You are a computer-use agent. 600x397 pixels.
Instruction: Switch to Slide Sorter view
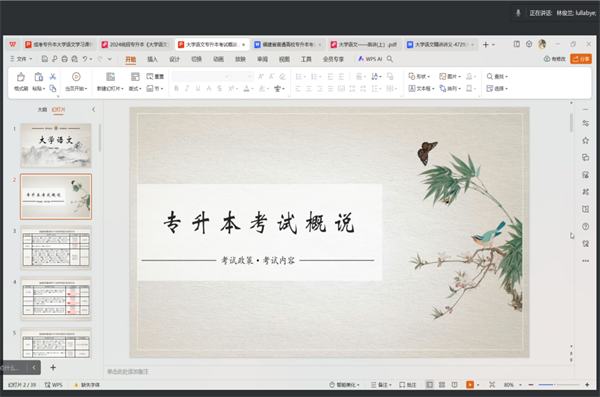442,385
